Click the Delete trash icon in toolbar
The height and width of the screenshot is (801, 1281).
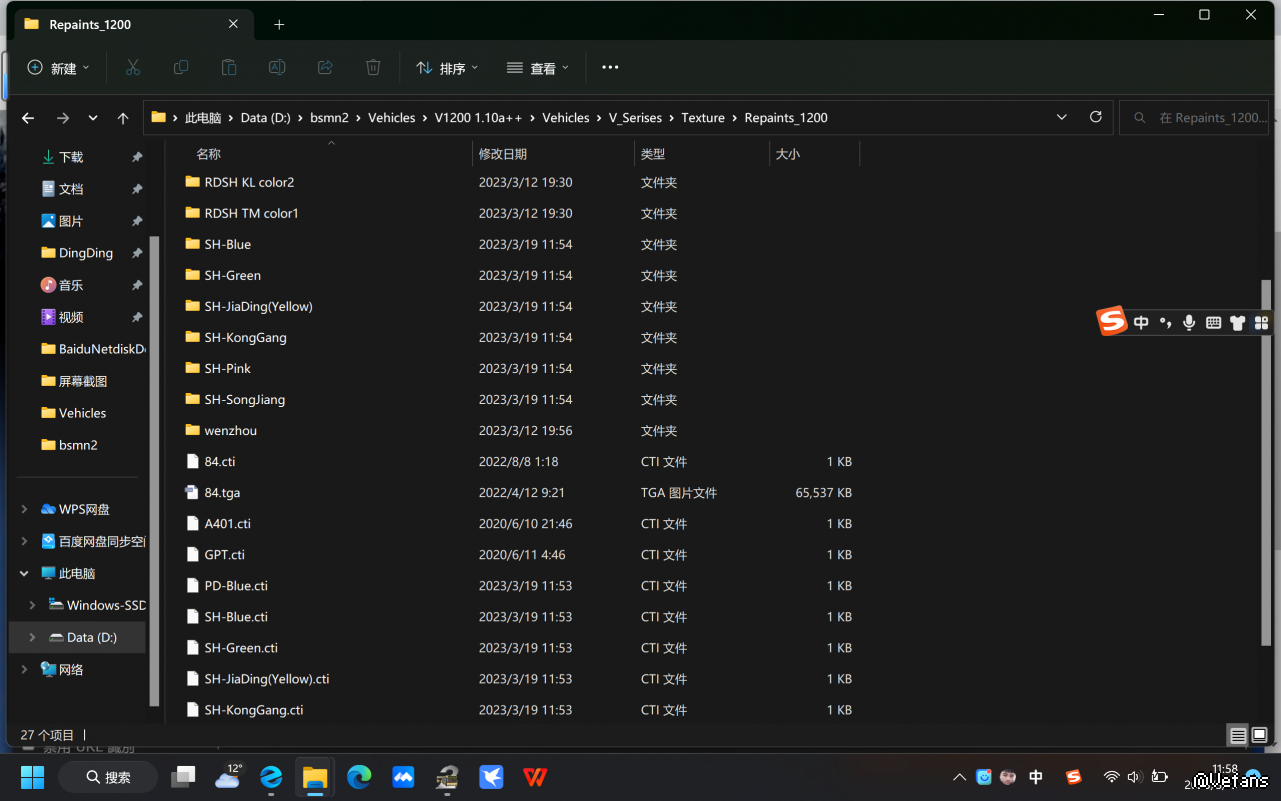pos(373,67)
